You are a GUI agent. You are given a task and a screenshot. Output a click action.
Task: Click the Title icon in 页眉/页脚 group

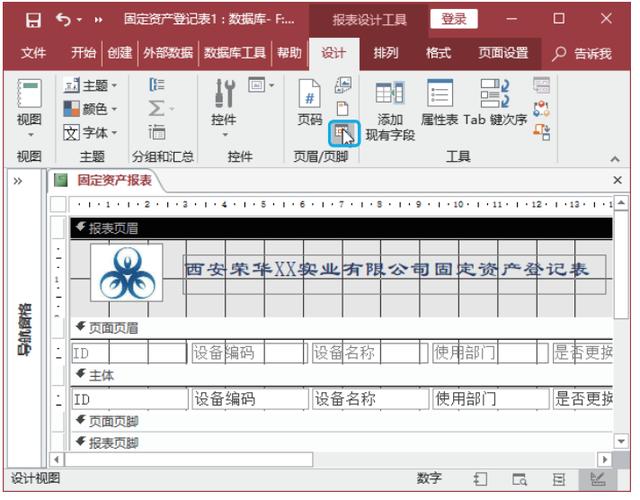click(342, 109)
